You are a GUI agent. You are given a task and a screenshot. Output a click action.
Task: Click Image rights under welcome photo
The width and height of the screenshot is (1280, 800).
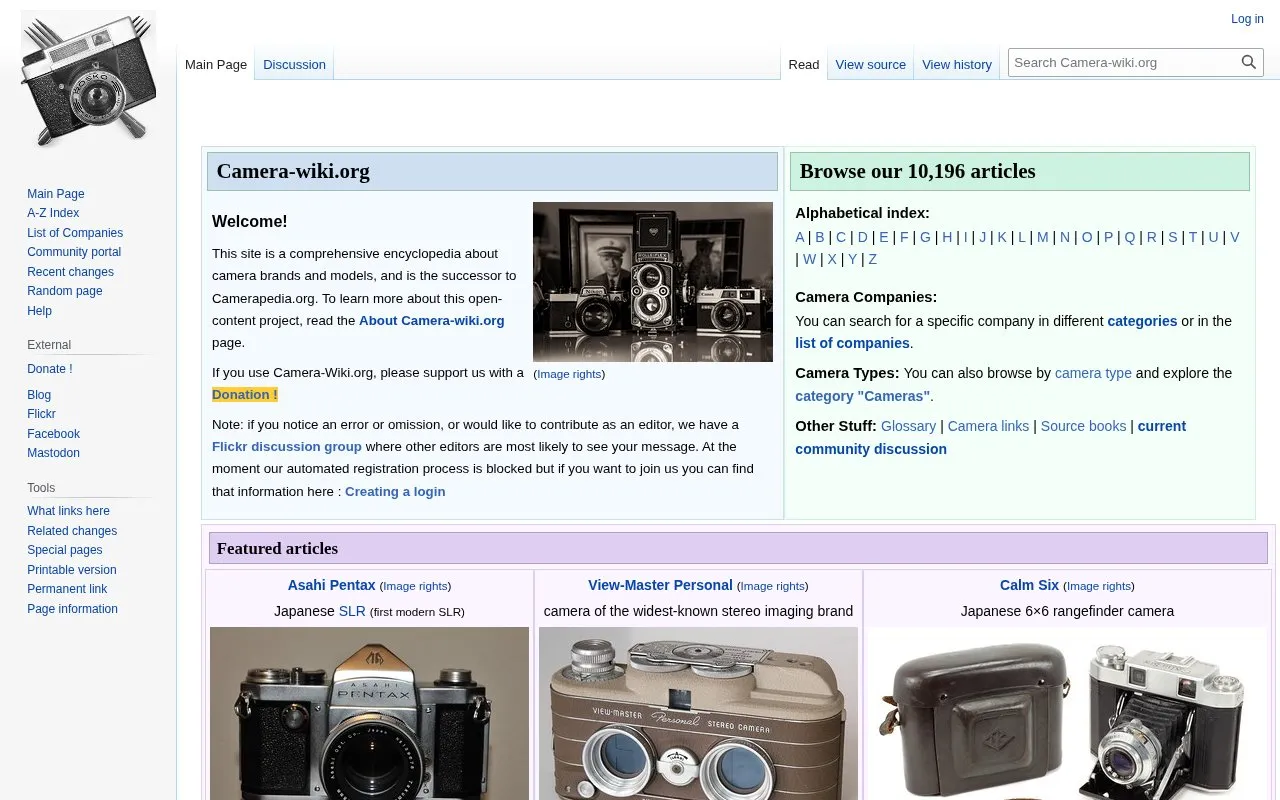click(x=569, y=374)
